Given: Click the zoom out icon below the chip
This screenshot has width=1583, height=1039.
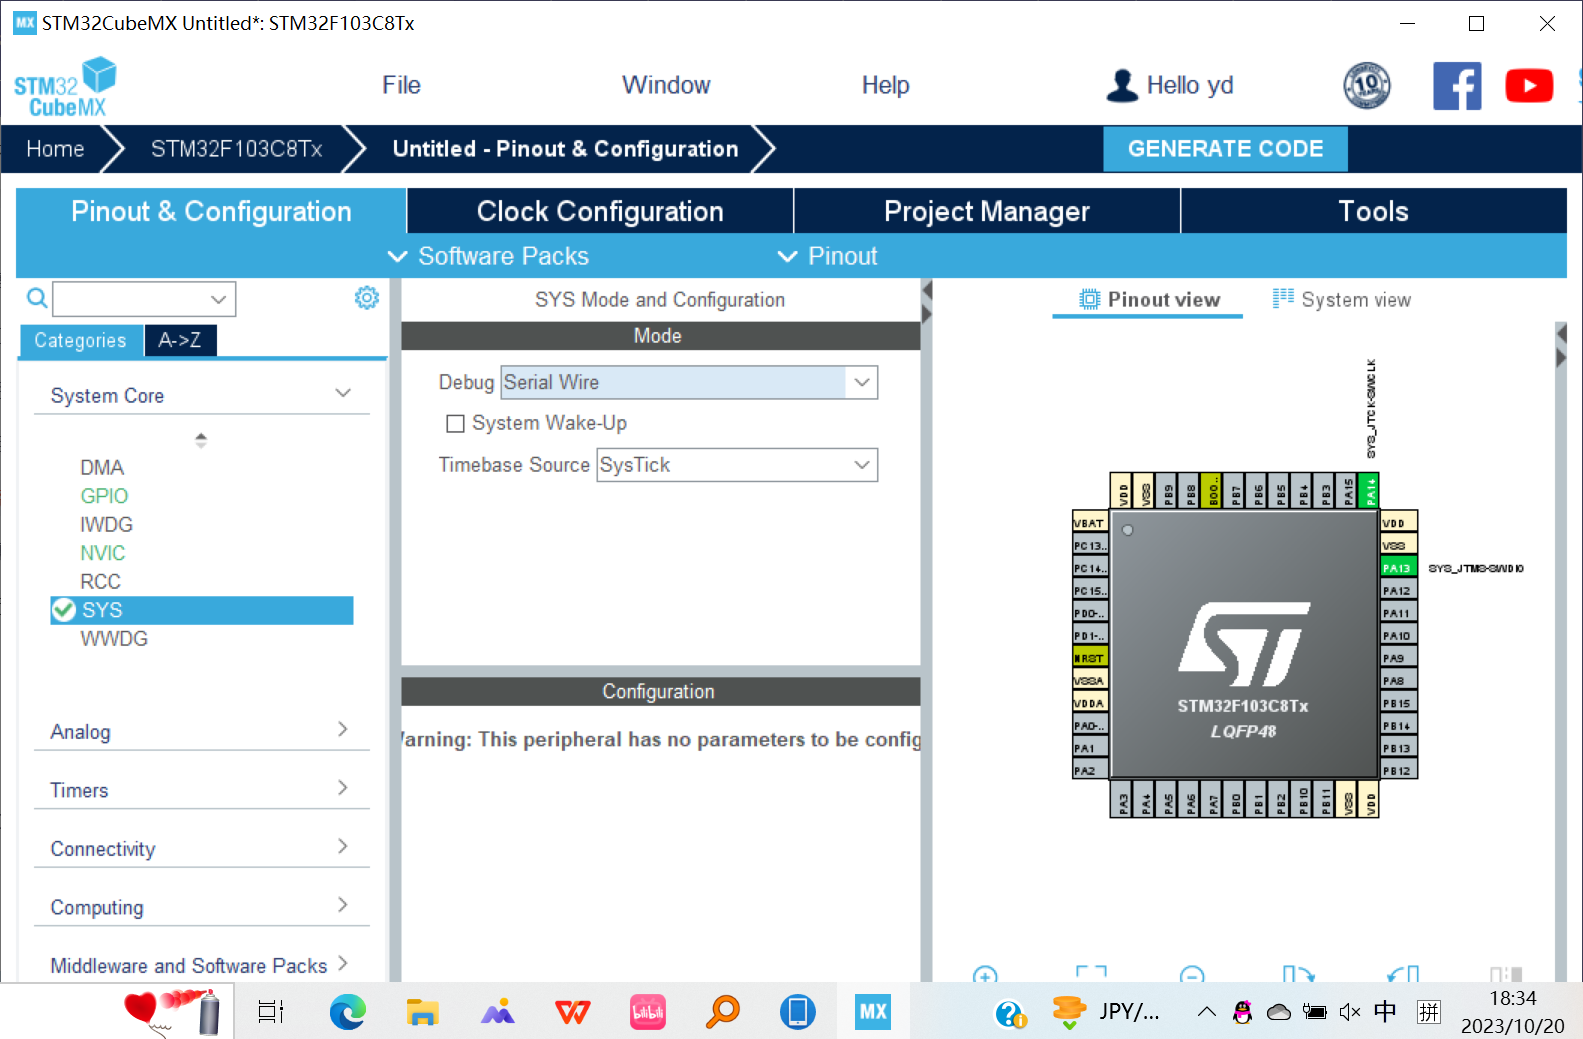Looking at the screenshot, I should (x=1192, y=974).
